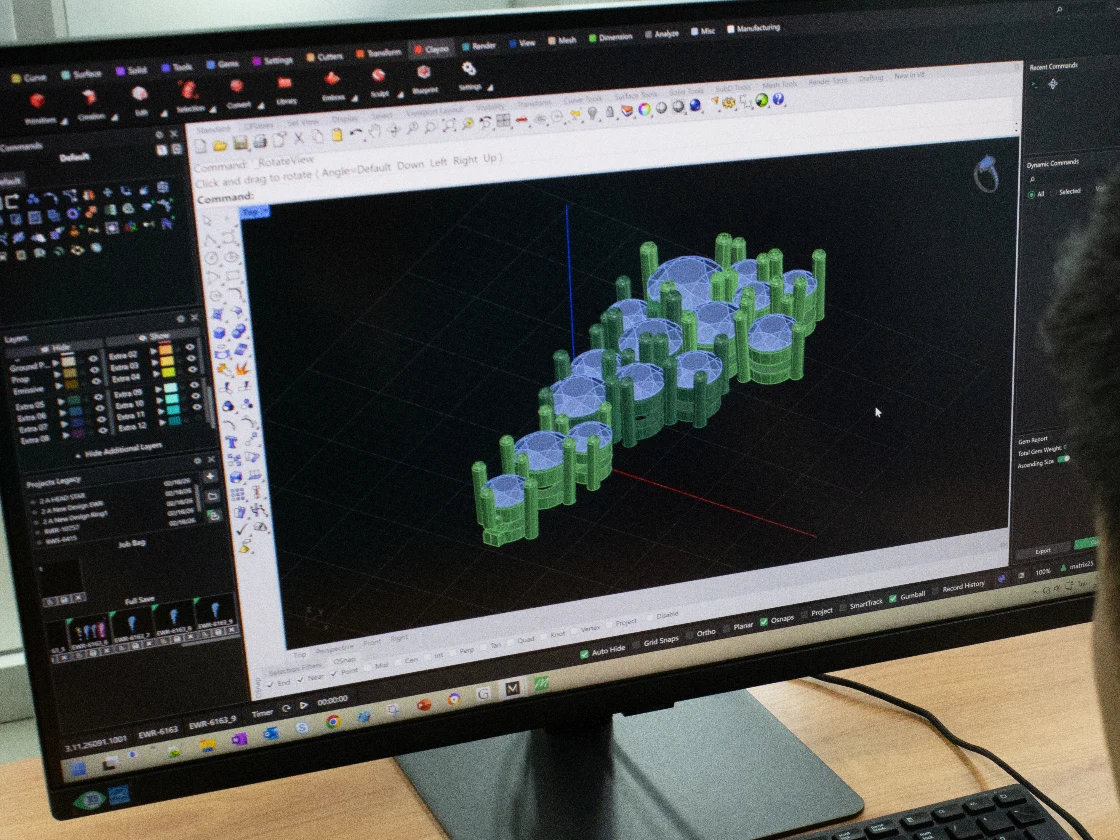Click the Sculpt tool icon
This screenshot has height=840, width=1120.
pos(379,76)
